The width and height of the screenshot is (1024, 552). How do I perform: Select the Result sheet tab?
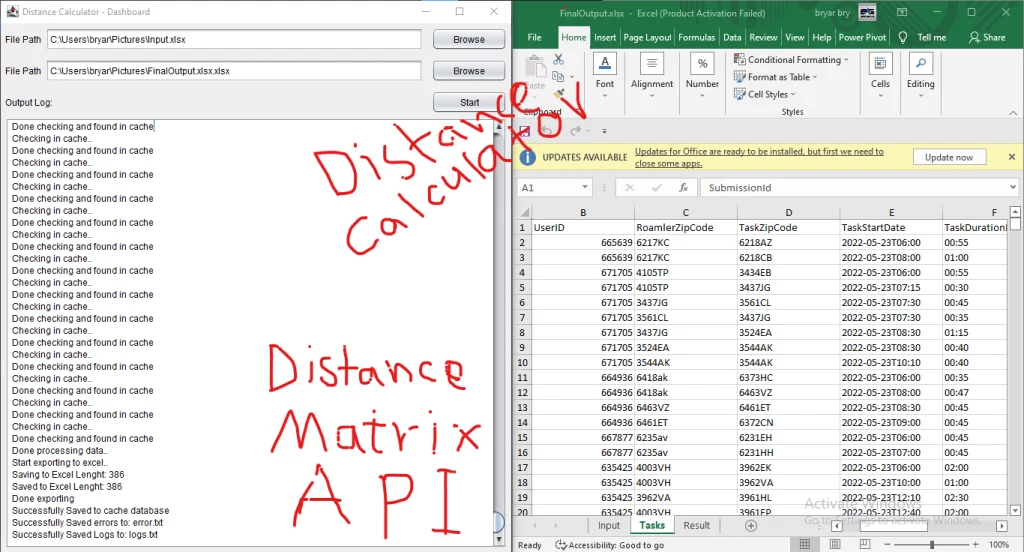click(696, 525)
